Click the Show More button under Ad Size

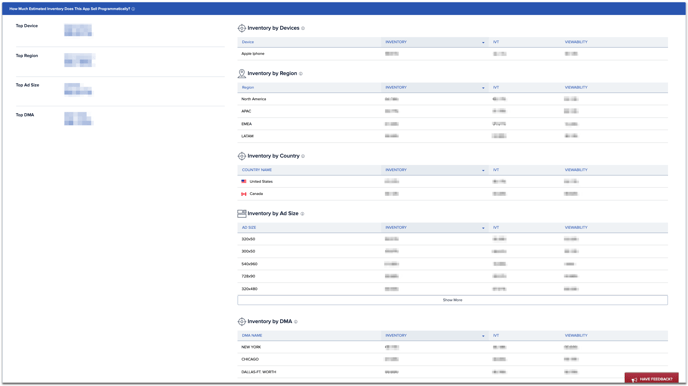point(452,300)
